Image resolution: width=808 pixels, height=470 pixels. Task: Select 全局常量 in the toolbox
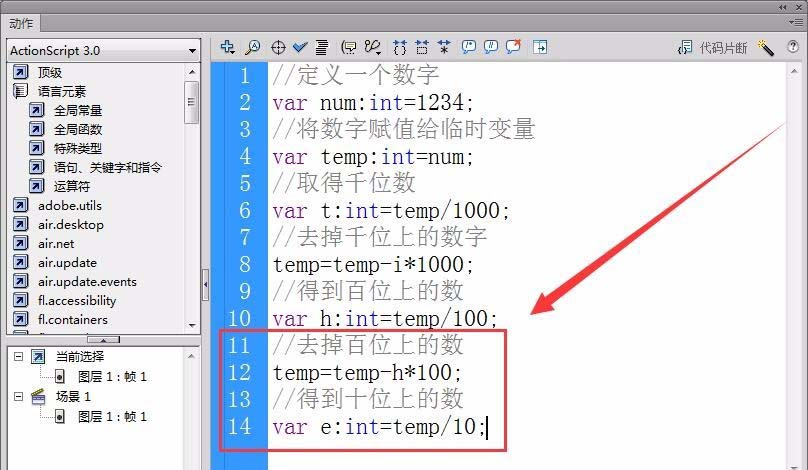[78, 110]
